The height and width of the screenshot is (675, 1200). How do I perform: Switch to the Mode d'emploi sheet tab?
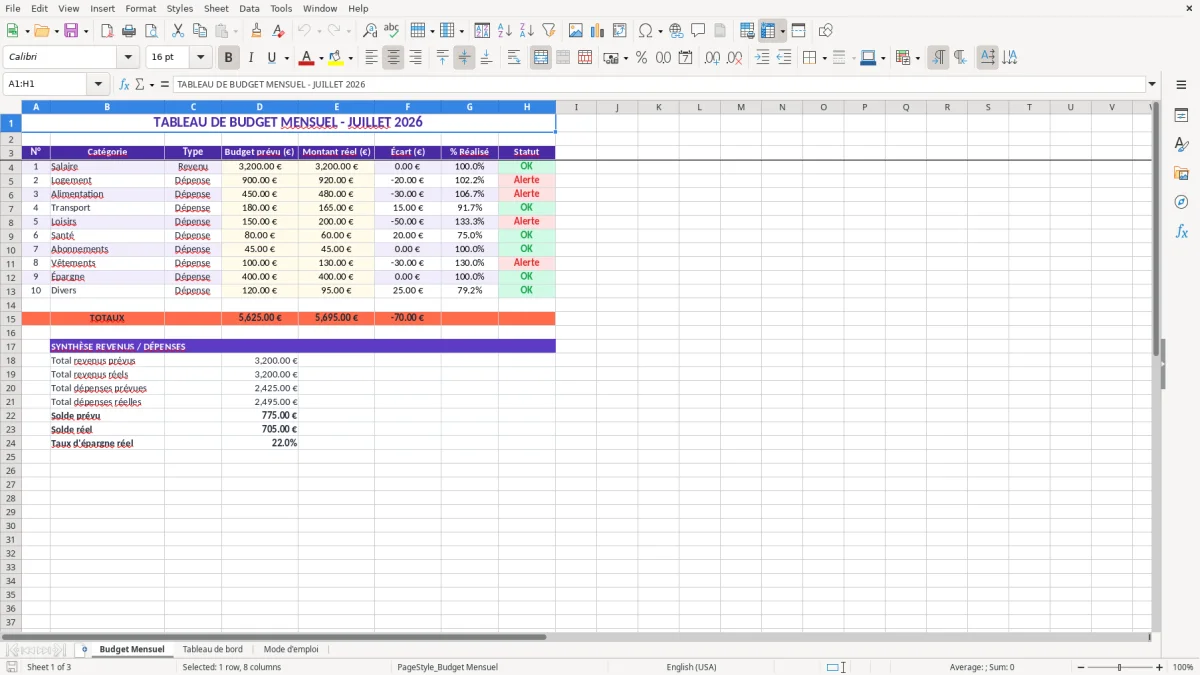coord(291,649)
